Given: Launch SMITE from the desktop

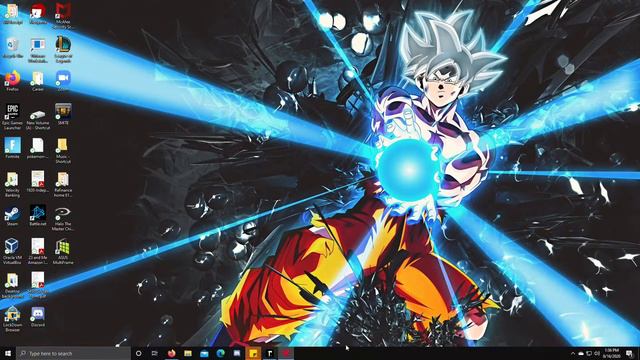Looking at the screenshot, I should pos(63,114).
